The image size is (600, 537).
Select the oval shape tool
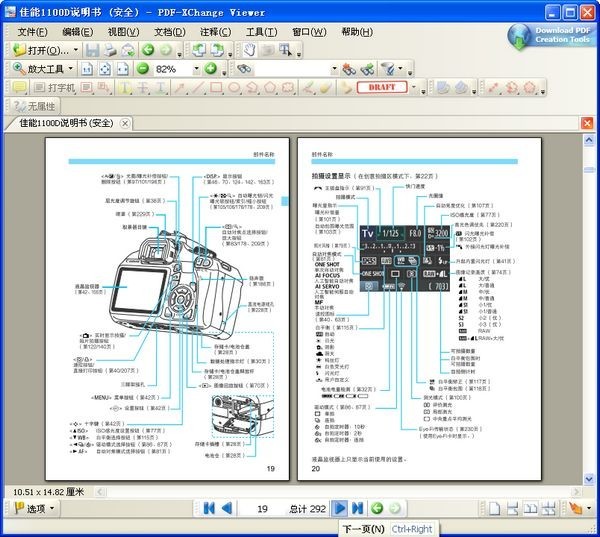coord(234,88)
